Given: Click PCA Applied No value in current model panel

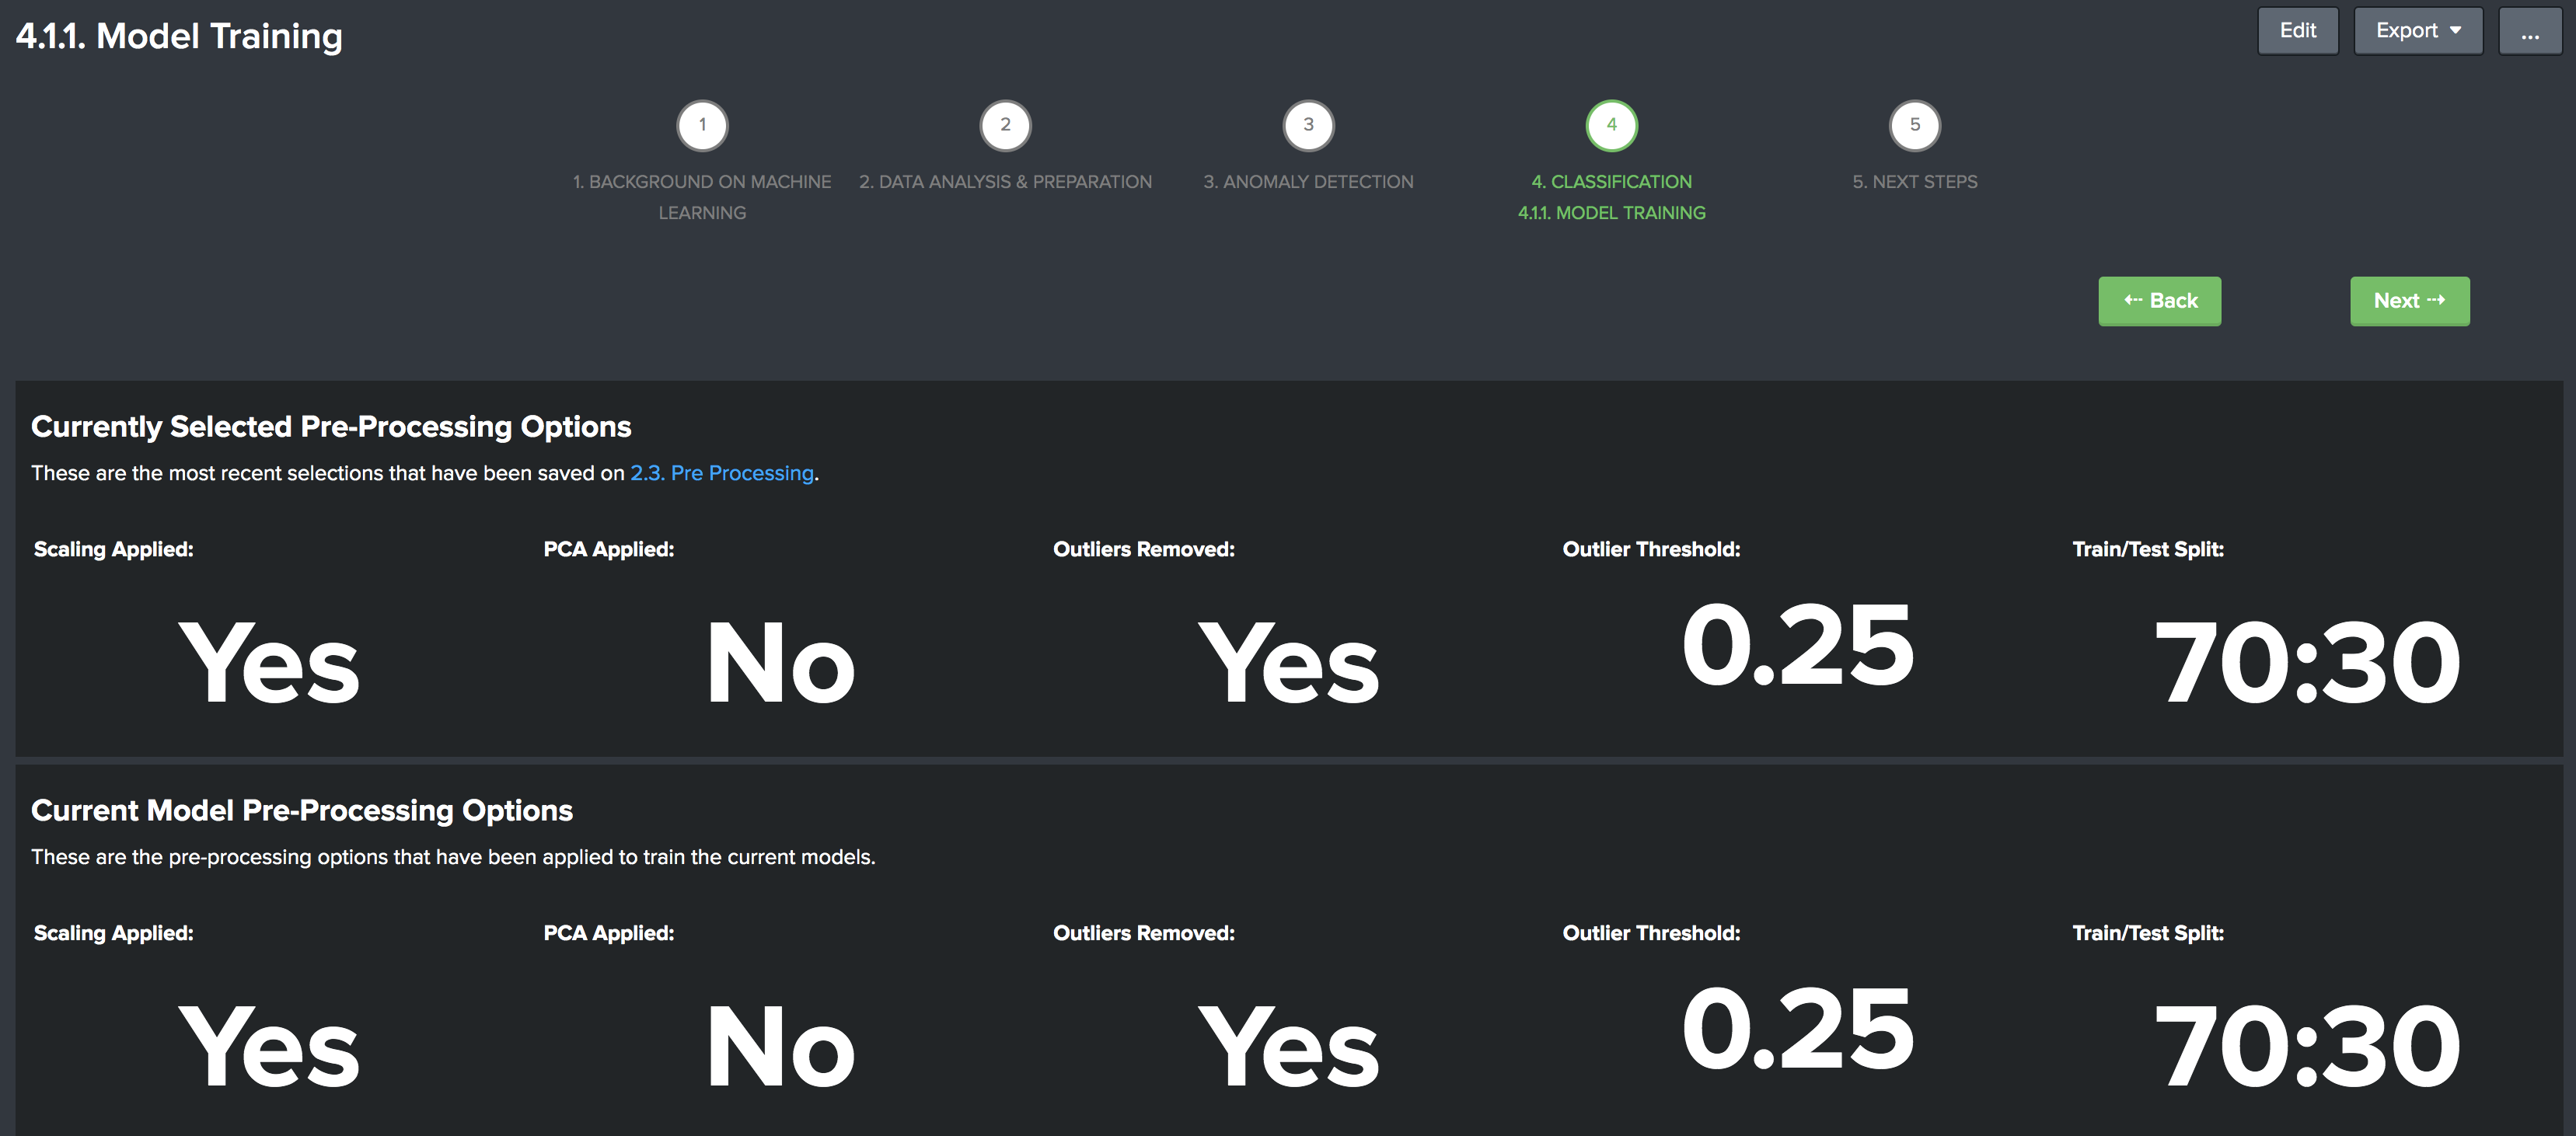Looking at the screenshot, I should [780, 1046].
